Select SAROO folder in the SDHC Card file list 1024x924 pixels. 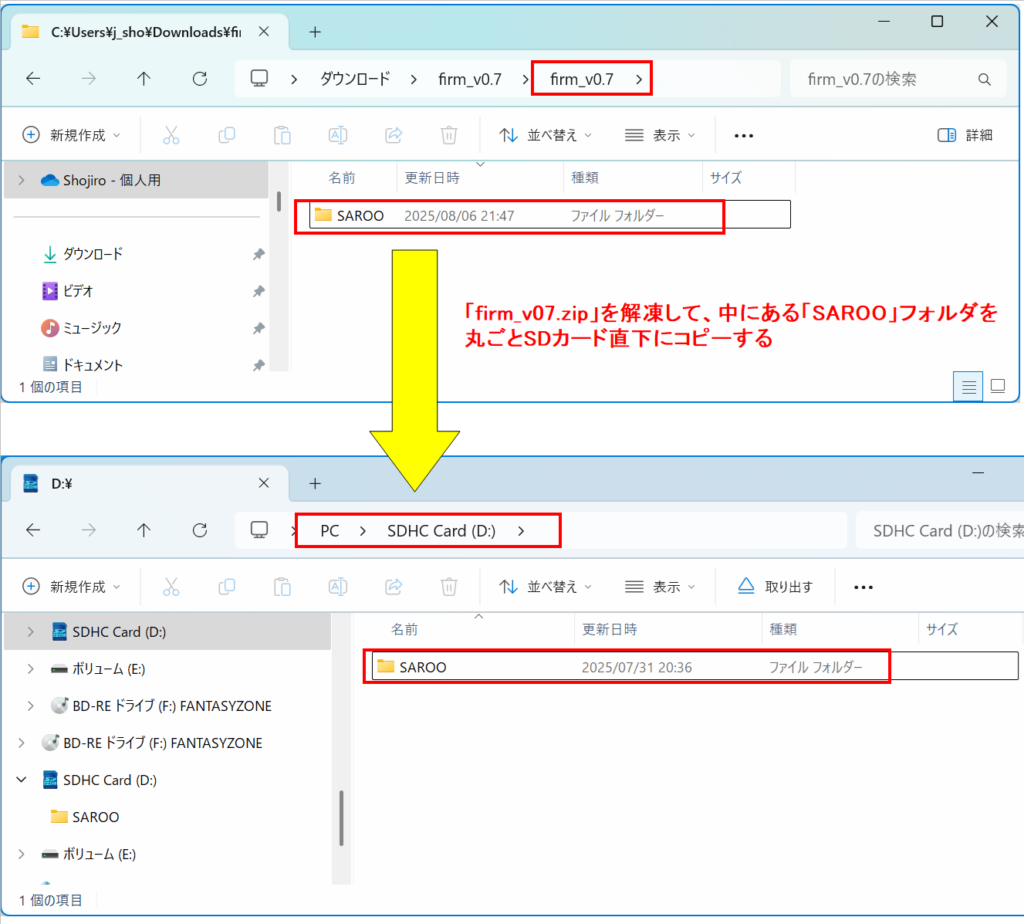pyautogui.click(x=422, y=667)
